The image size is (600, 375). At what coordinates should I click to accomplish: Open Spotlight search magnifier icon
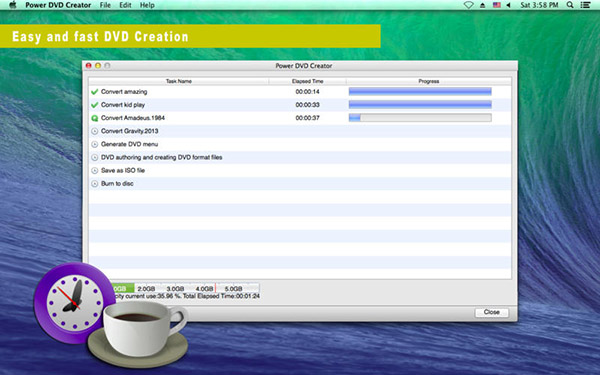tap(570, 5)
